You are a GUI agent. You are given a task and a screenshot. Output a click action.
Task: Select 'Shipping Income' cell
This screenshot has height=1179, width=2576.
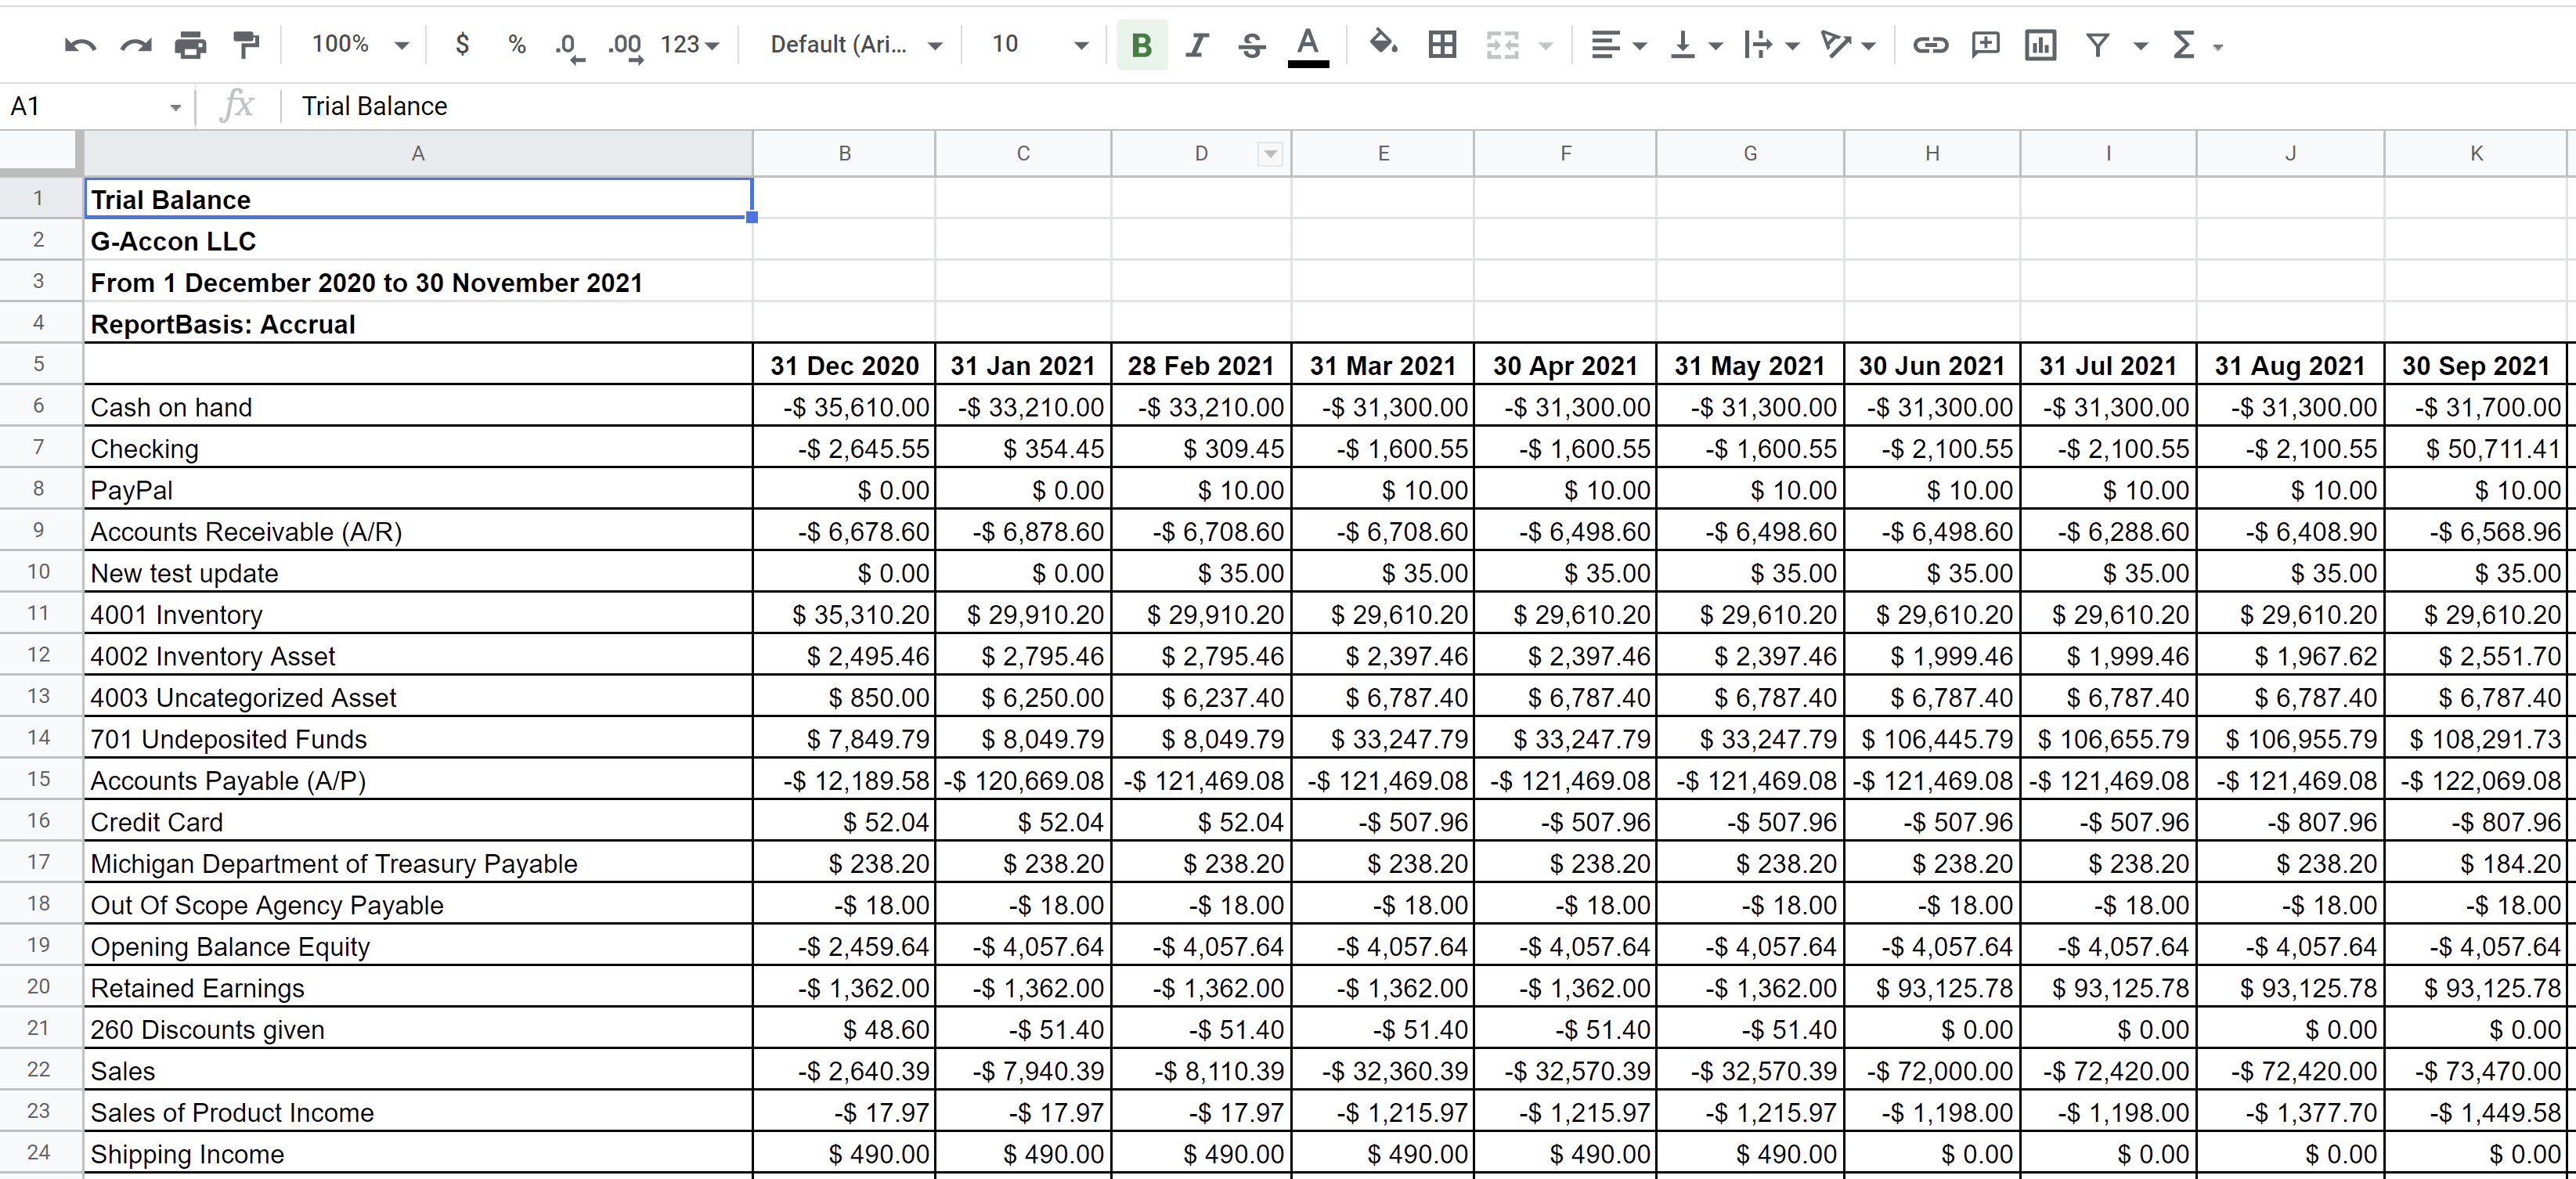point(418,1154)
